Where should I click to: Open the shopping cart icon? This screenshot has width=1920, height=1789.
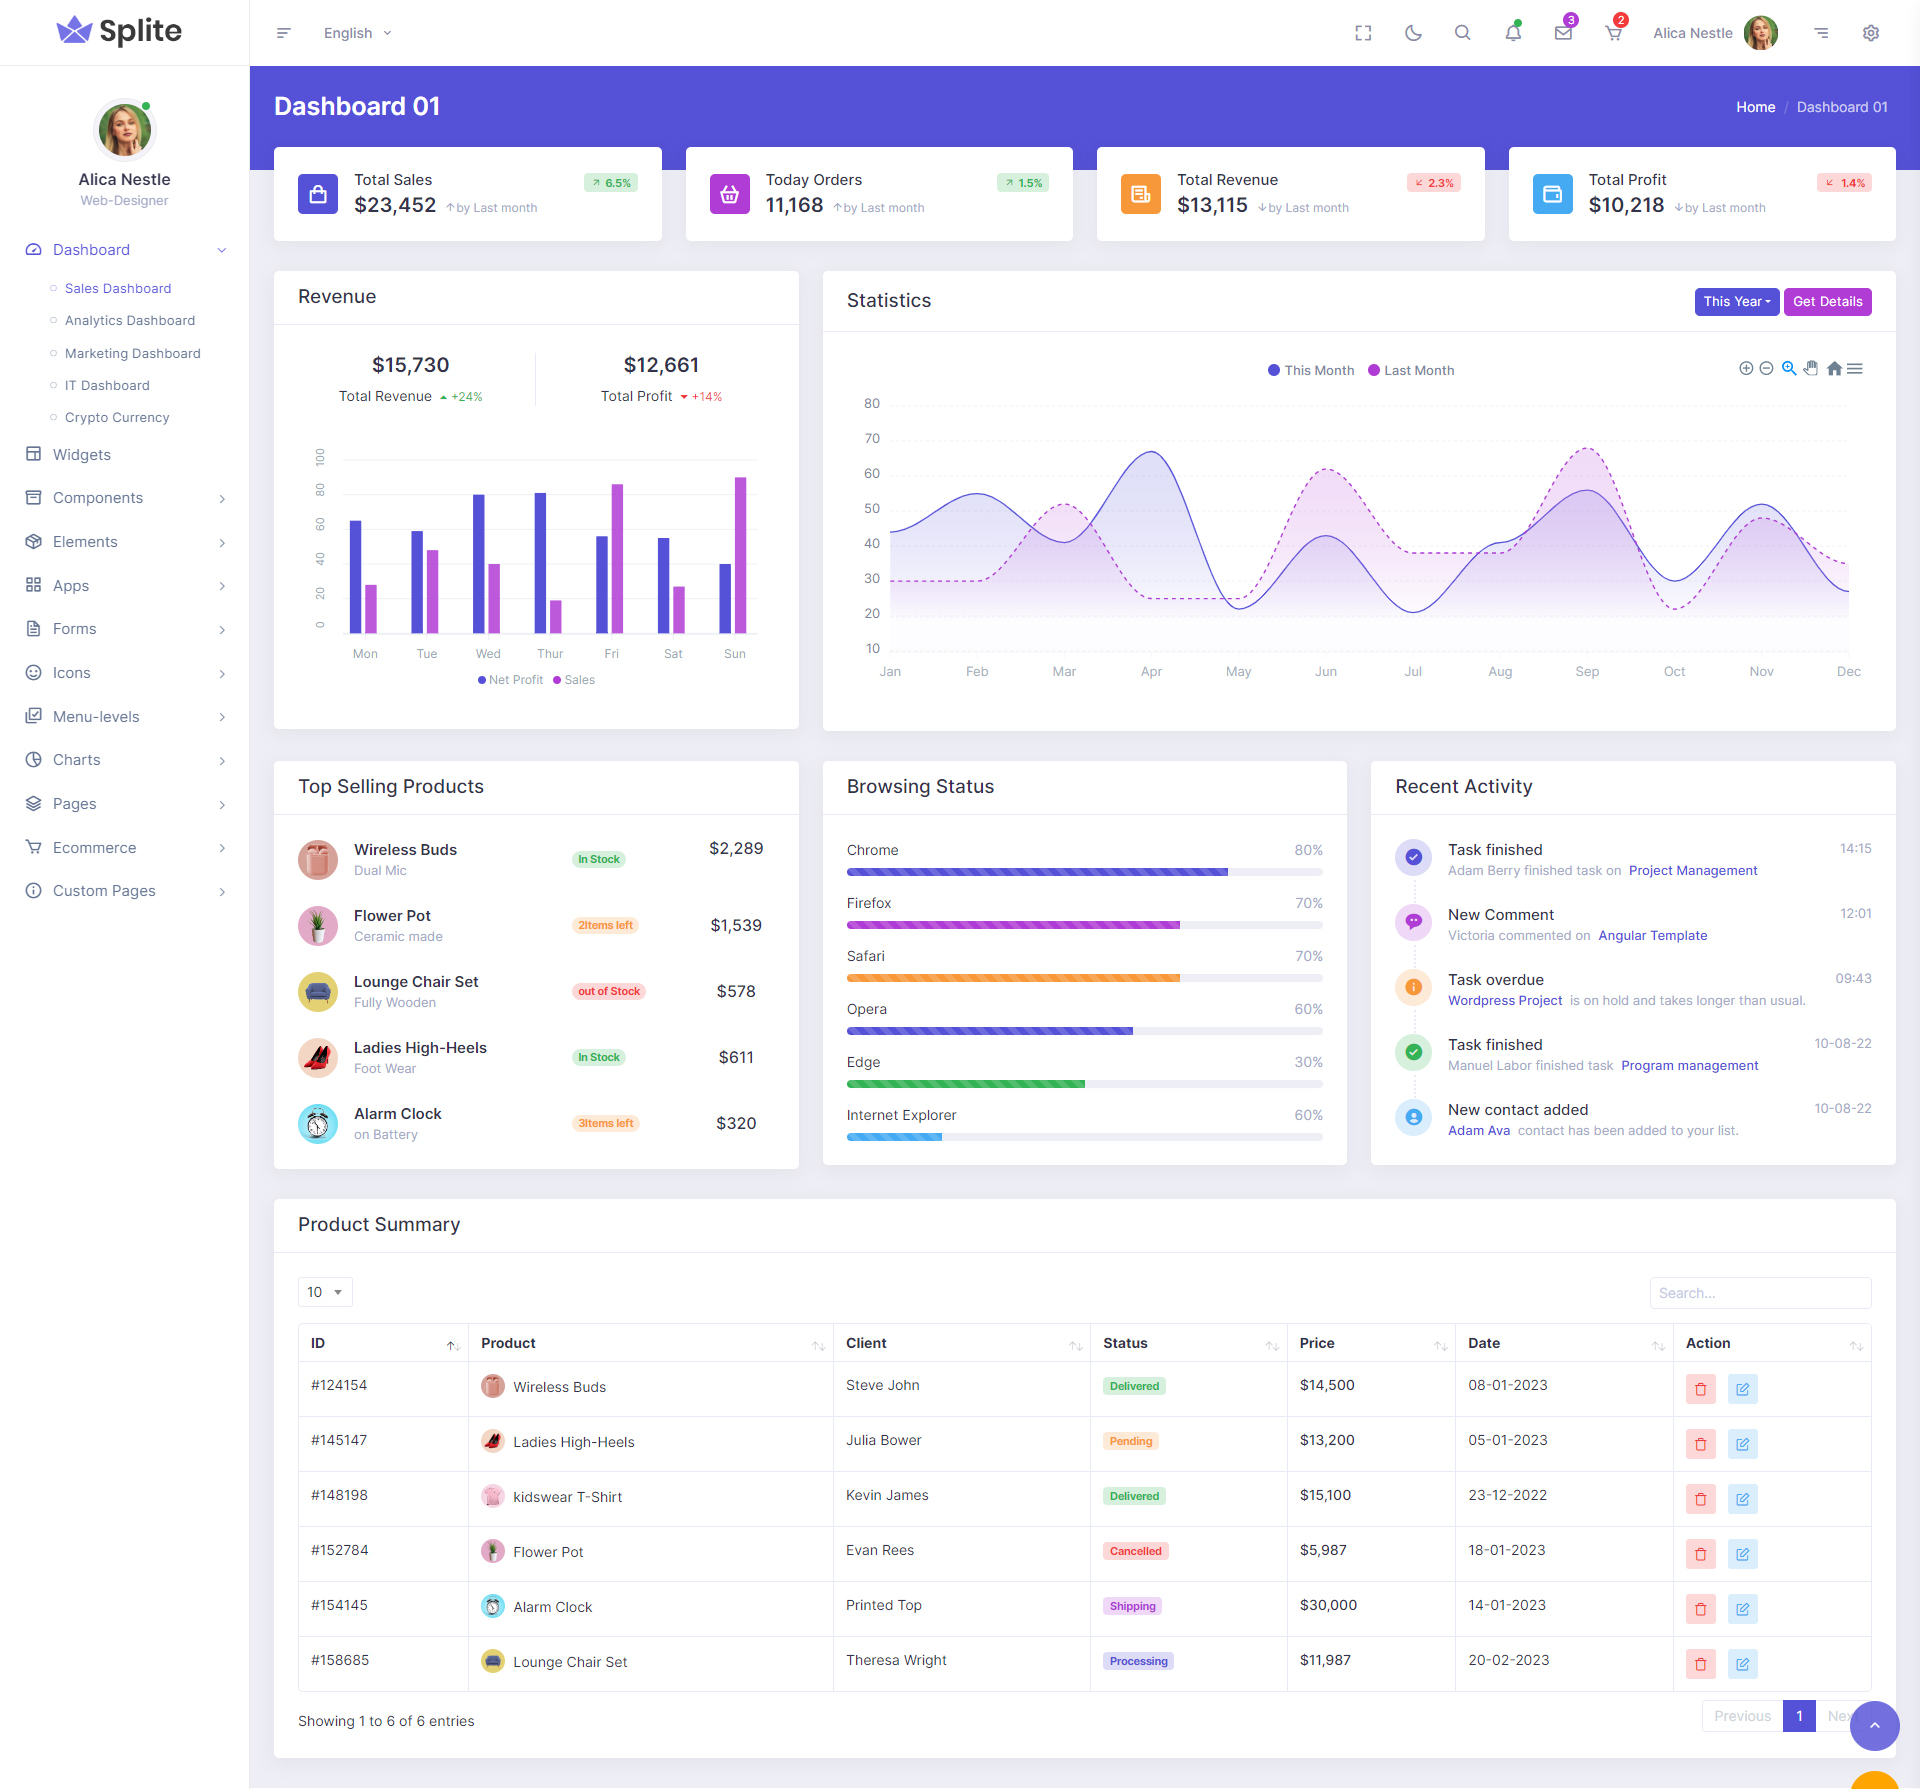[x=1613, y=33]
